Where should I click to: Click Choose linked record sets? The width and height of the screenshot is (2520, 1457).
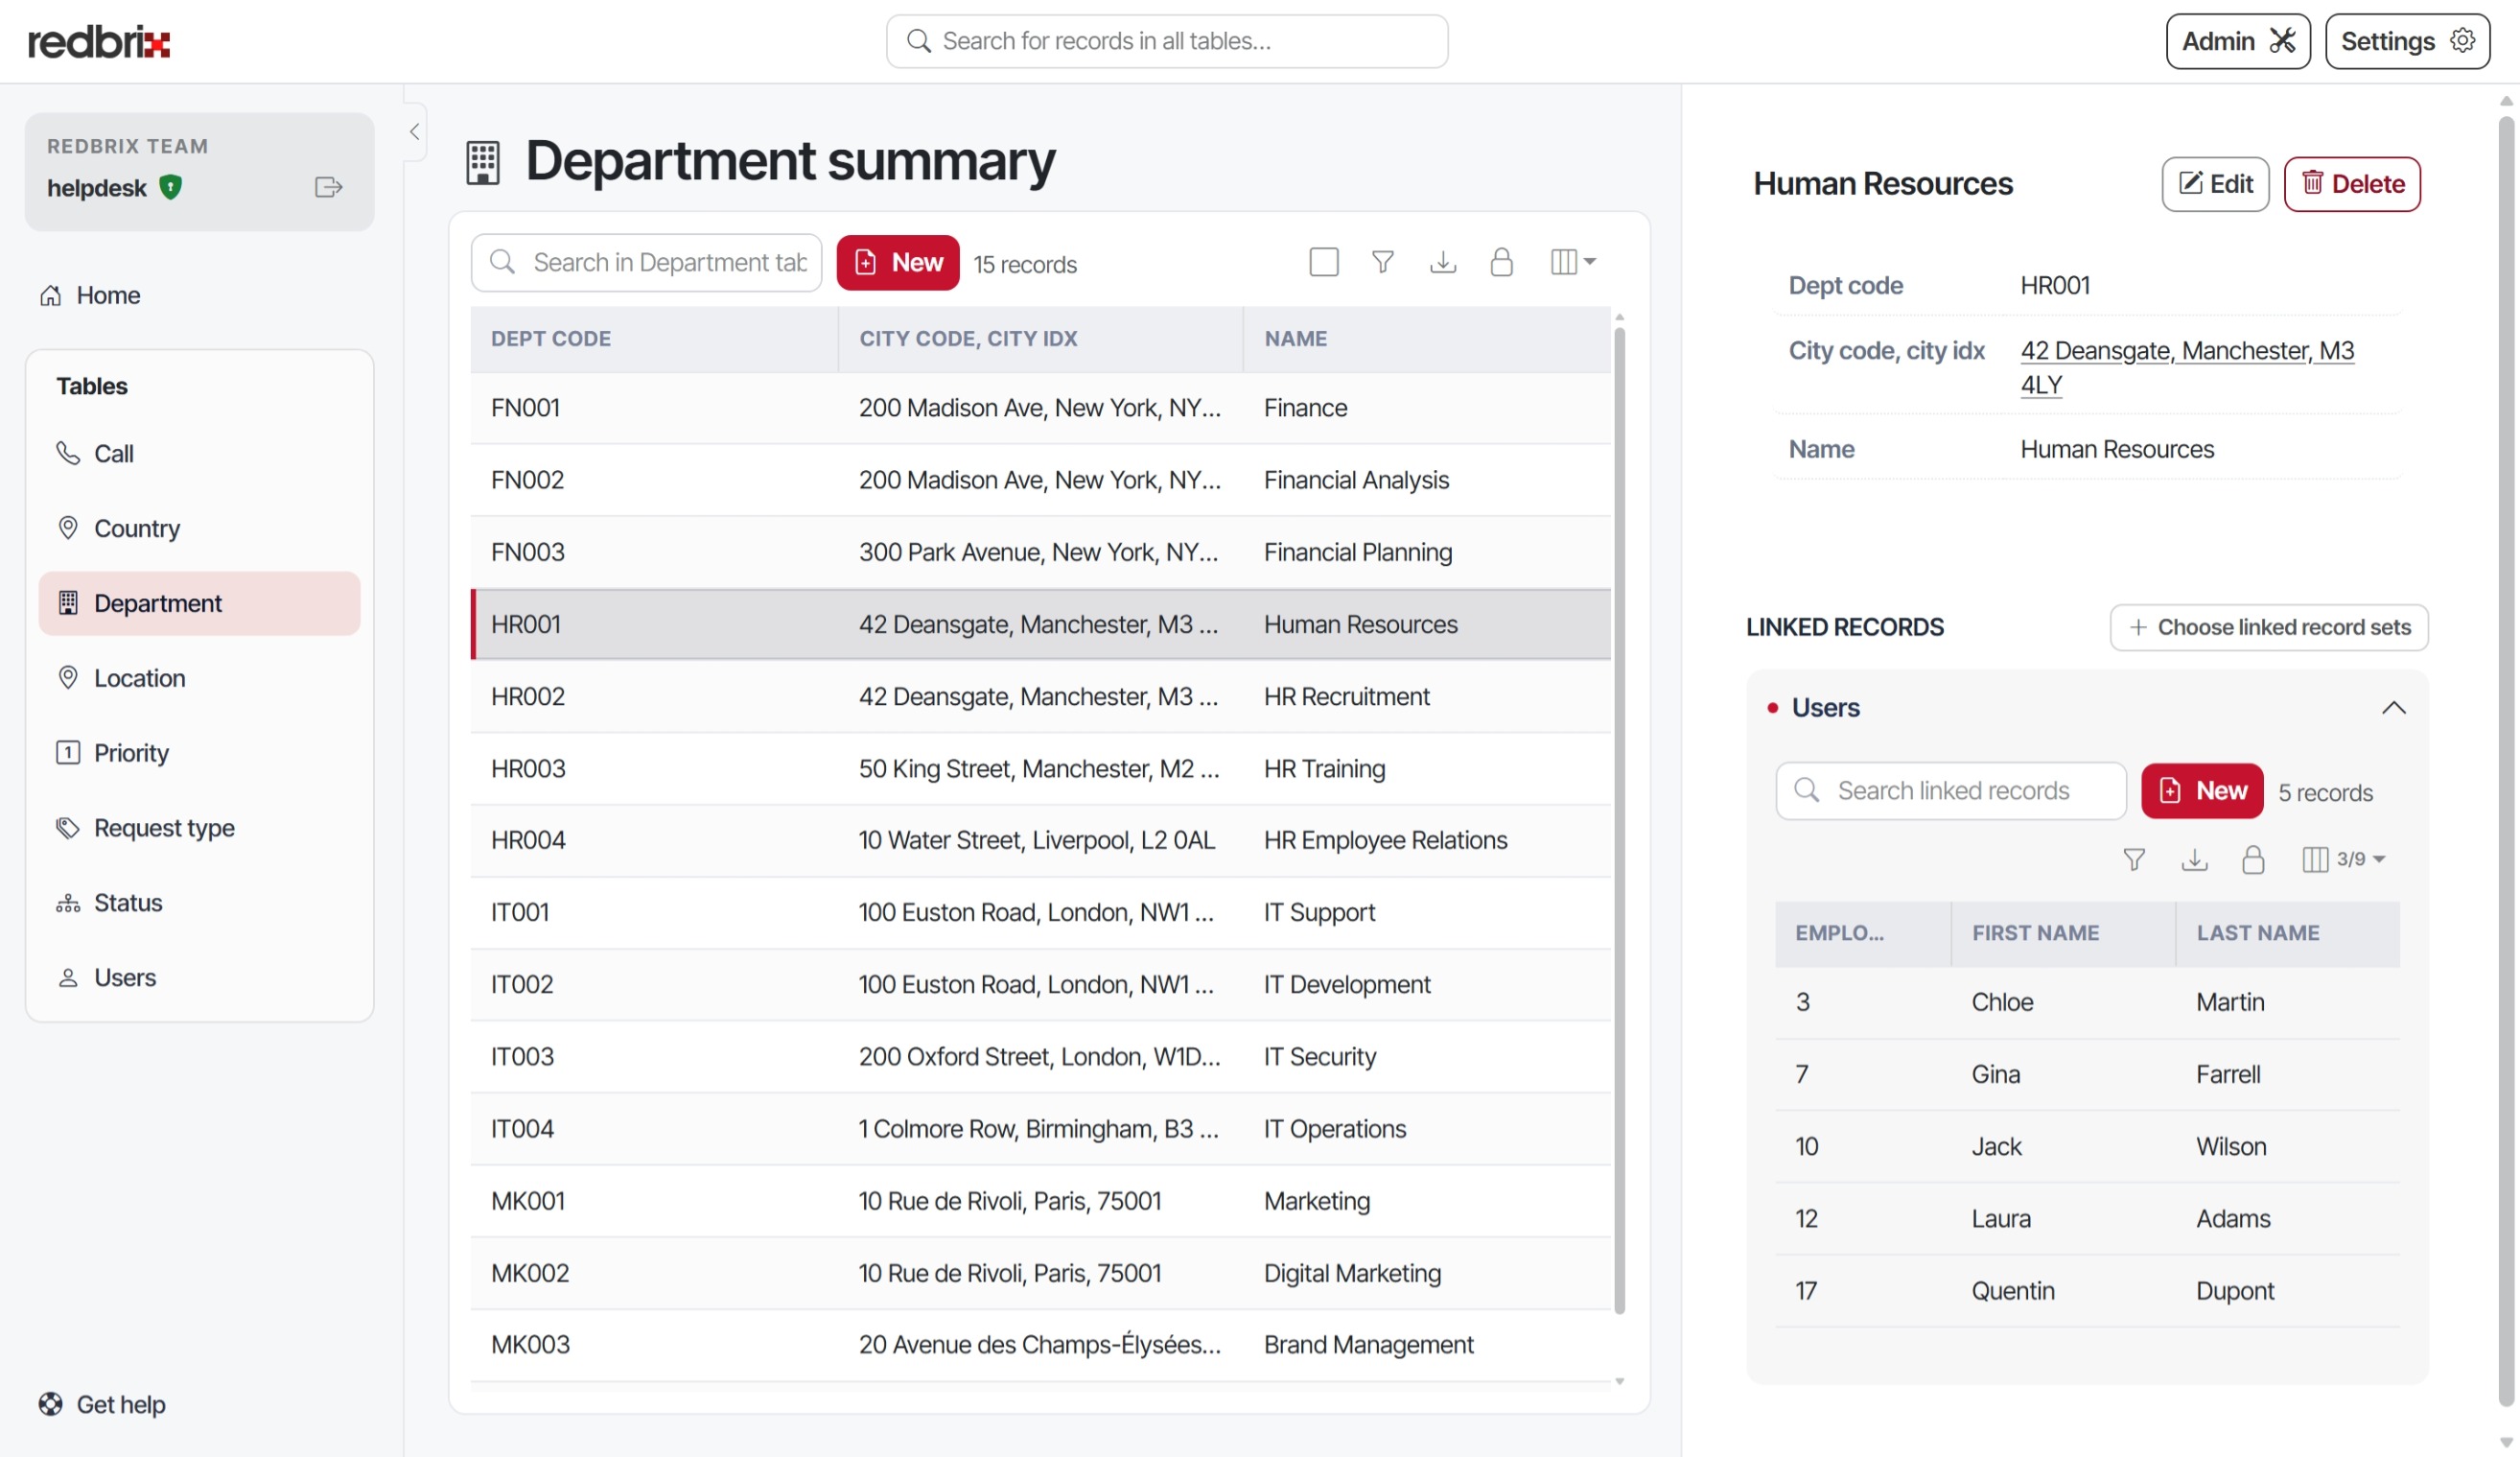(2268, 627)
